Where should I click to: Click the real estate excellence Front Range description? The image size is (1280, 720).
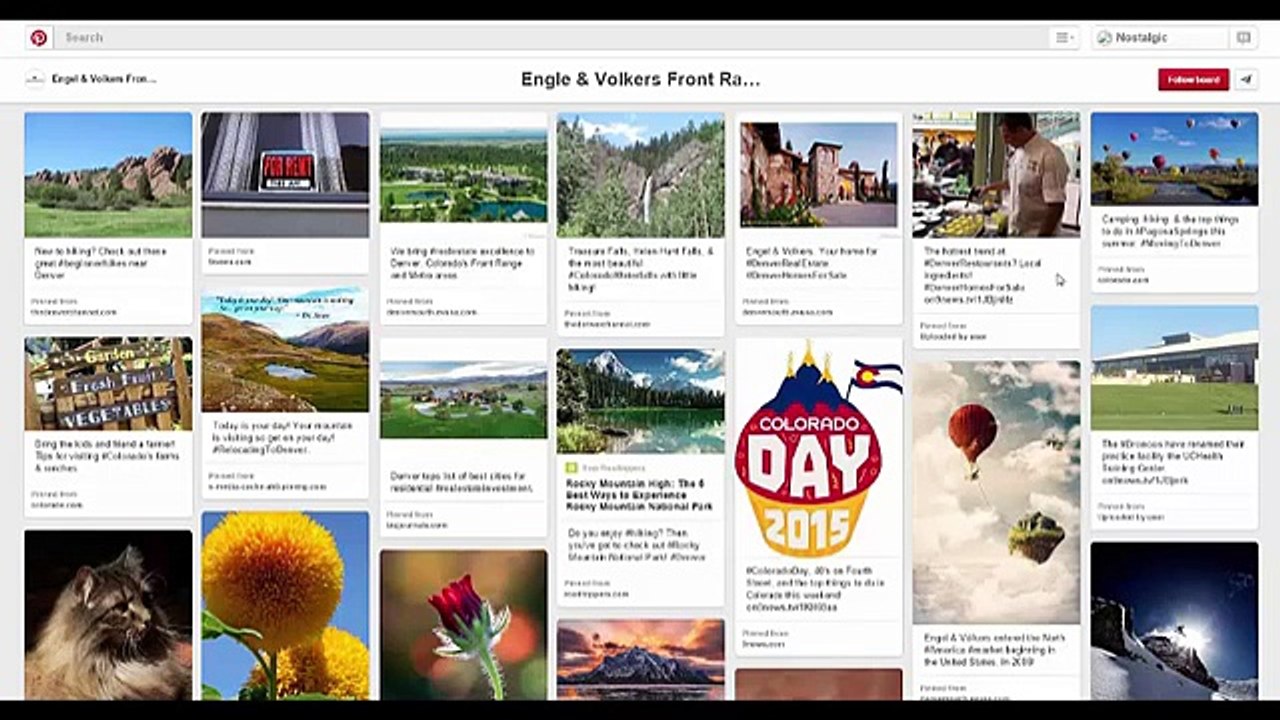coord(461,264)
